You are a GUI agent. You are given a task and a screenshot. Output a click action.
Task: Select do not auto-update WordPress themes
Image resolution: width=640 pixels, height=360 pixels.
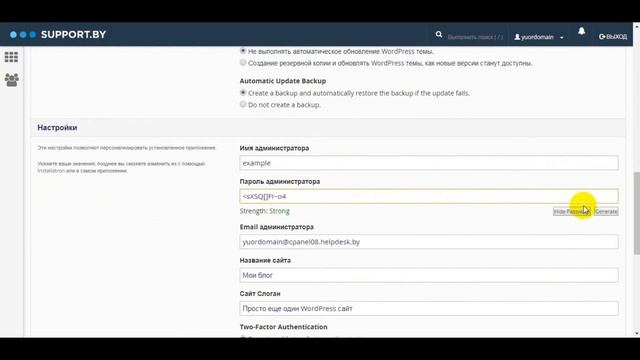pos(243,51)
